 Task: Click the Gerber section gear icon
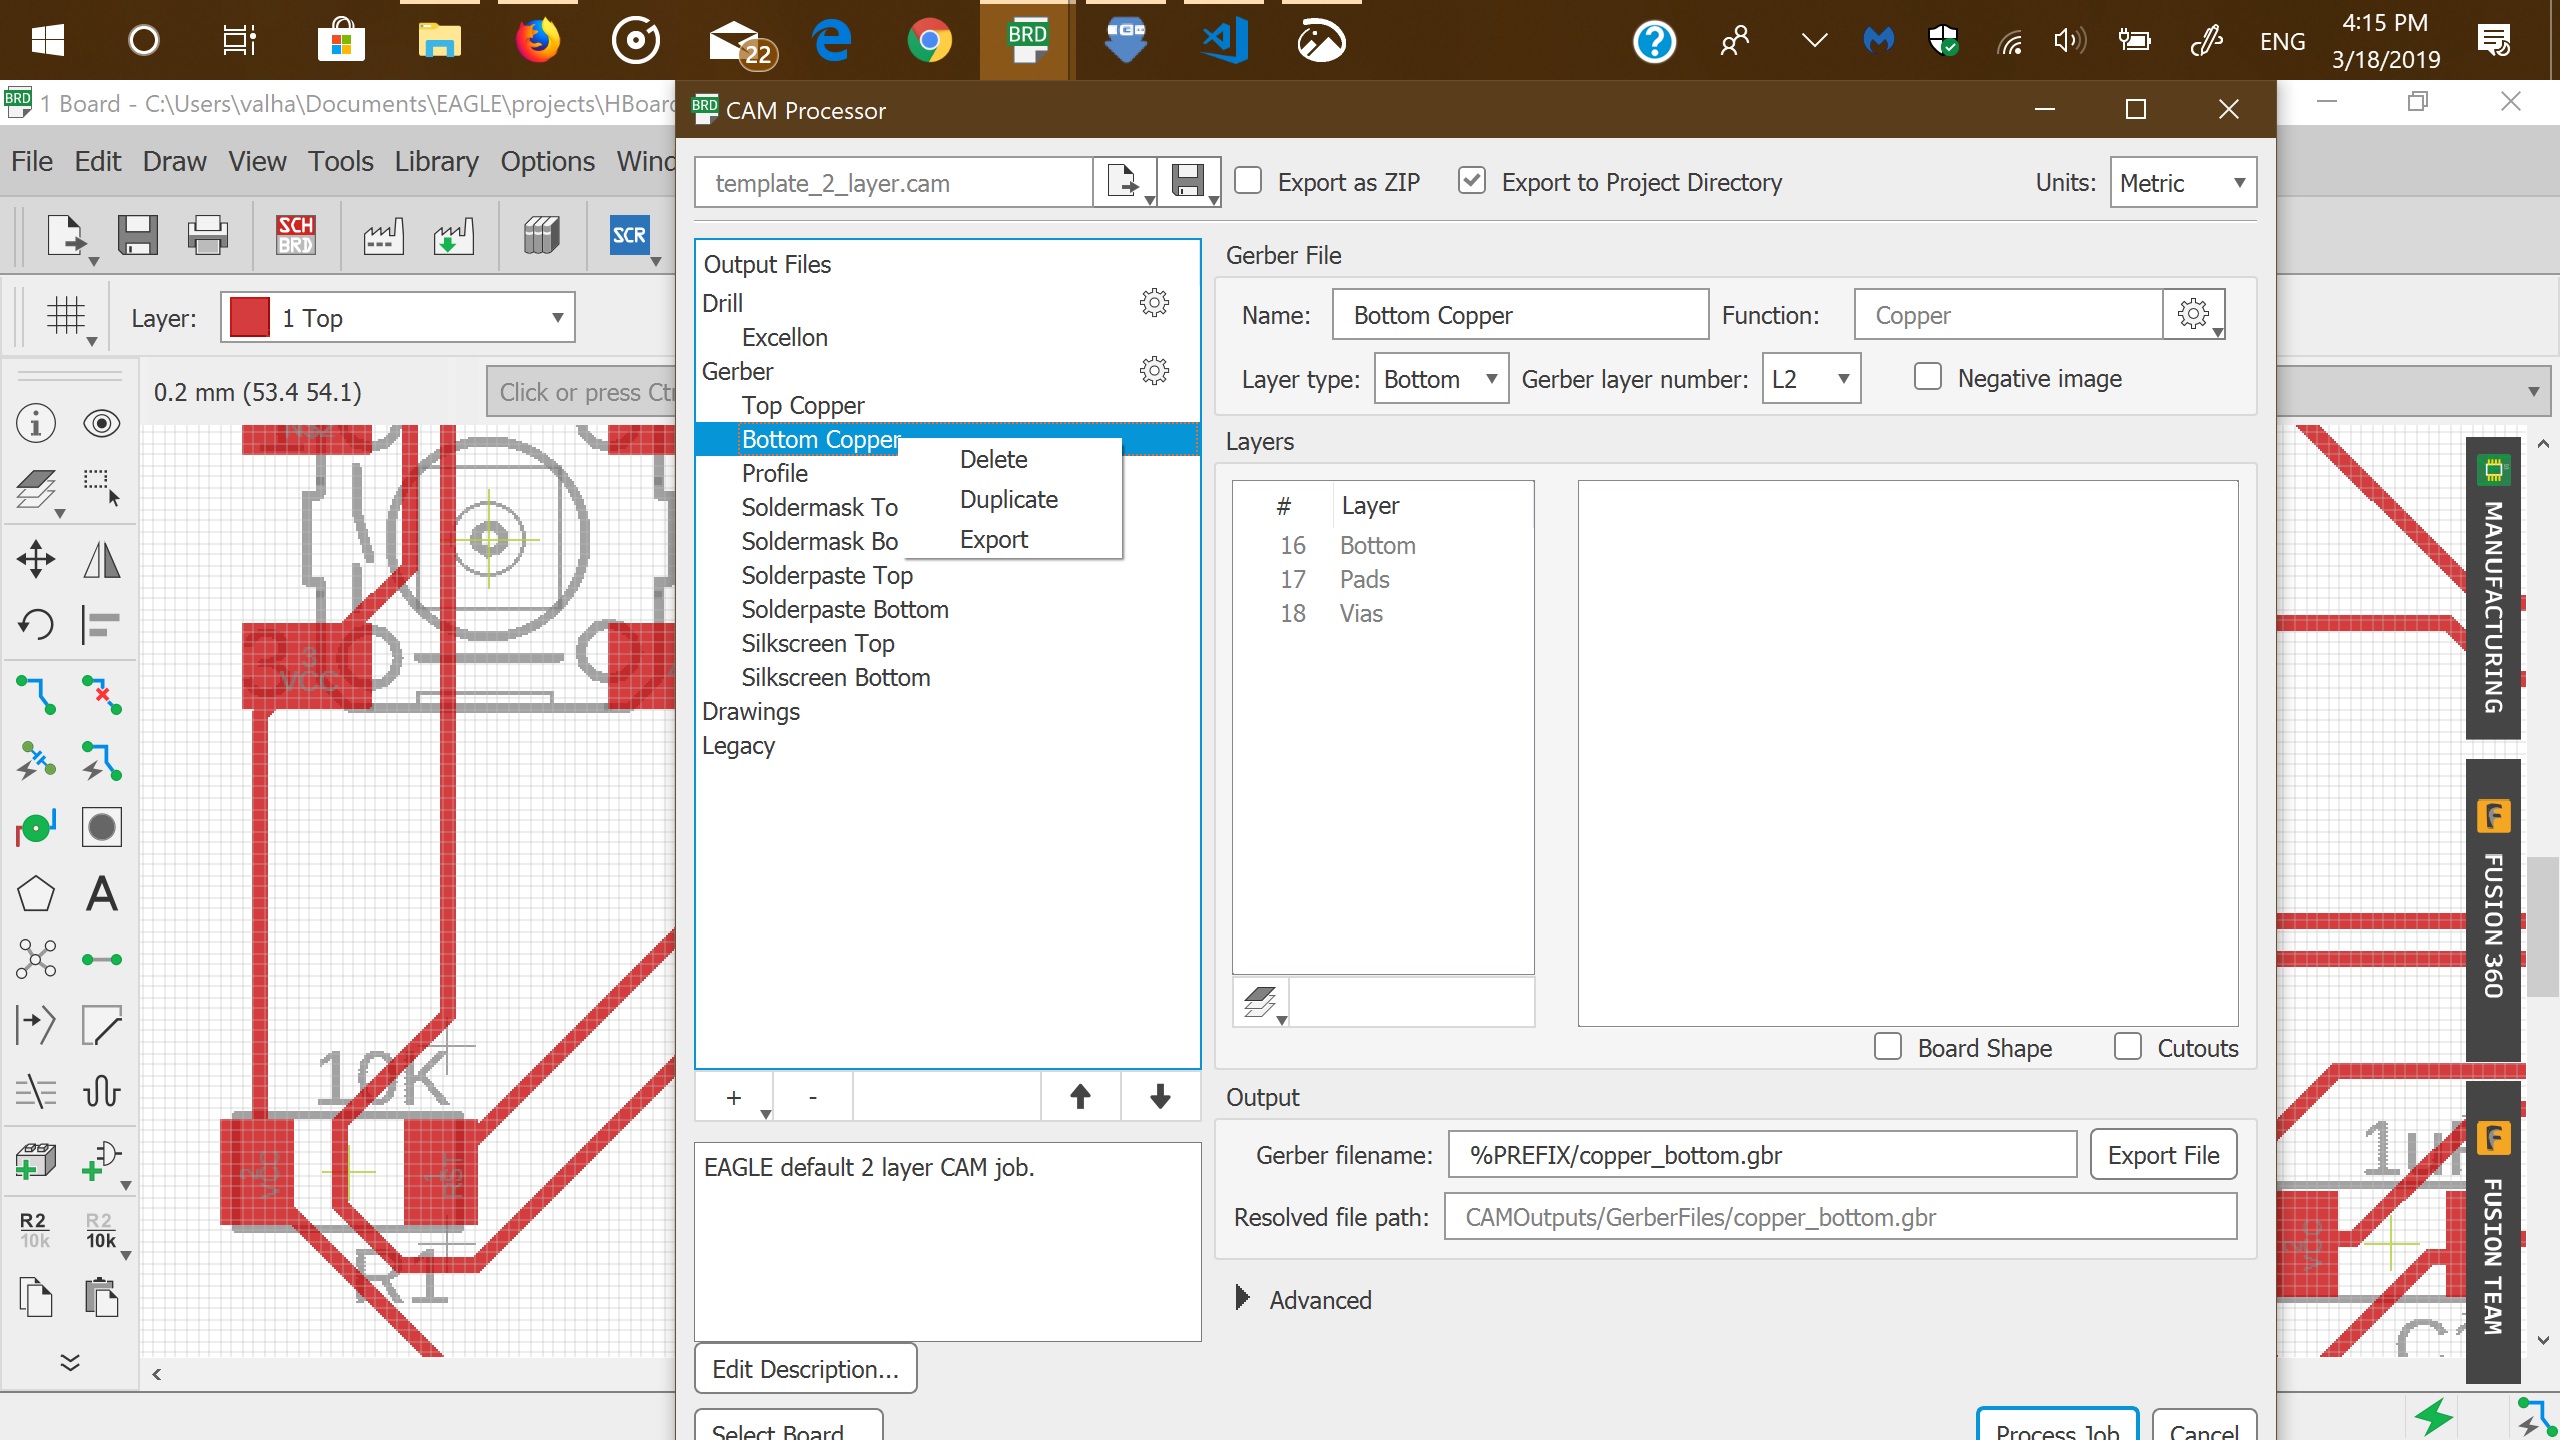click(x=1154, y=371)
